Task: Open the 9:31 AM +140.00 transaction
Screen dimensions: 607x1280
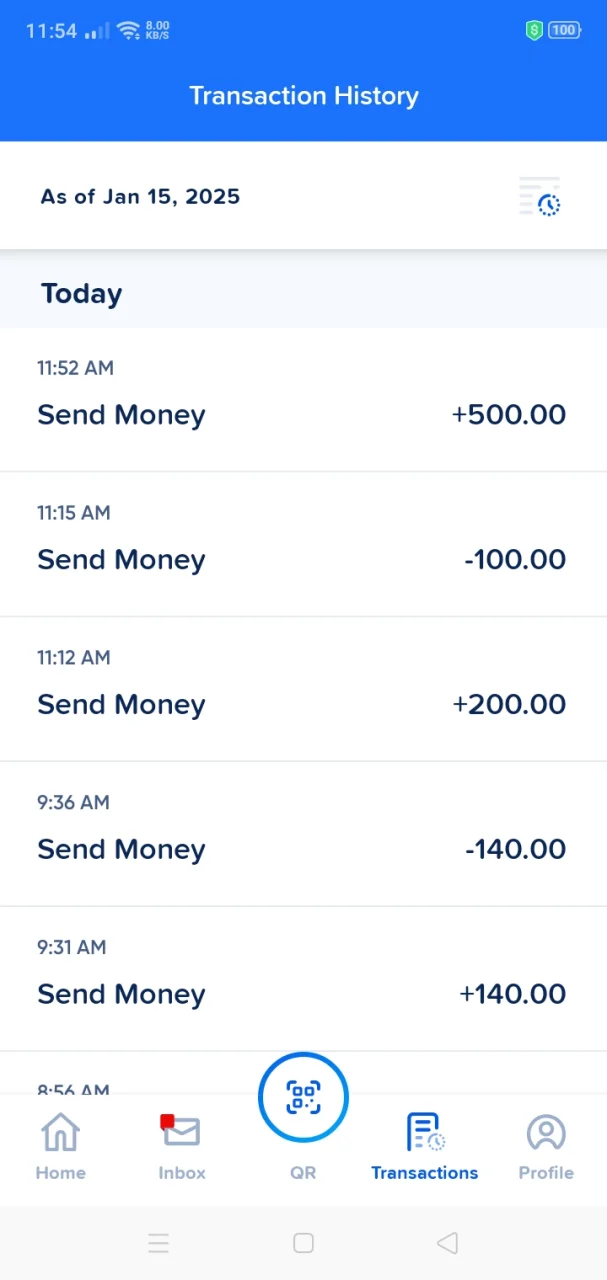Action: point(303,979)
